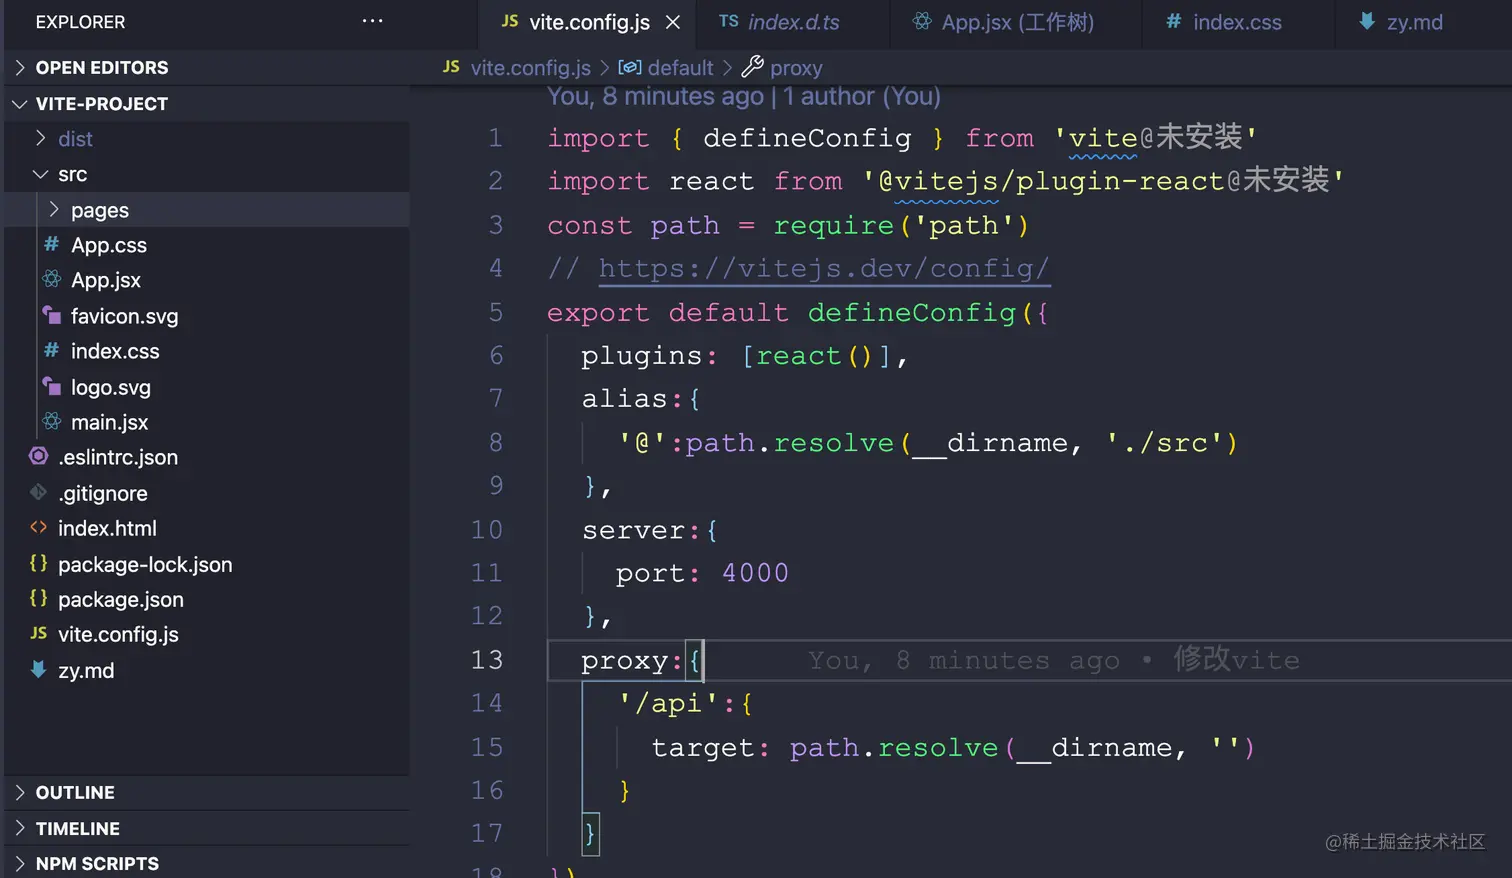Open Explorer more actions ellipsis menu
Image resolution: width=1512 pixels, height=878 pixels.
point(372,21)
